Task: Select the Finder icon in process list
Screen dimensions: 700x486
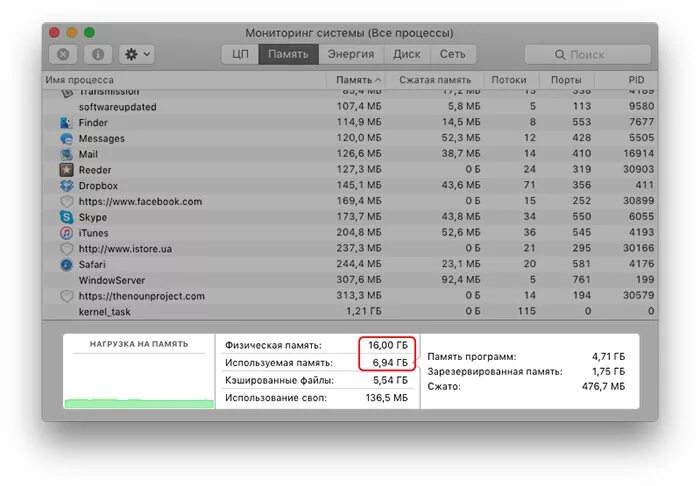Action: click(66, 123)
